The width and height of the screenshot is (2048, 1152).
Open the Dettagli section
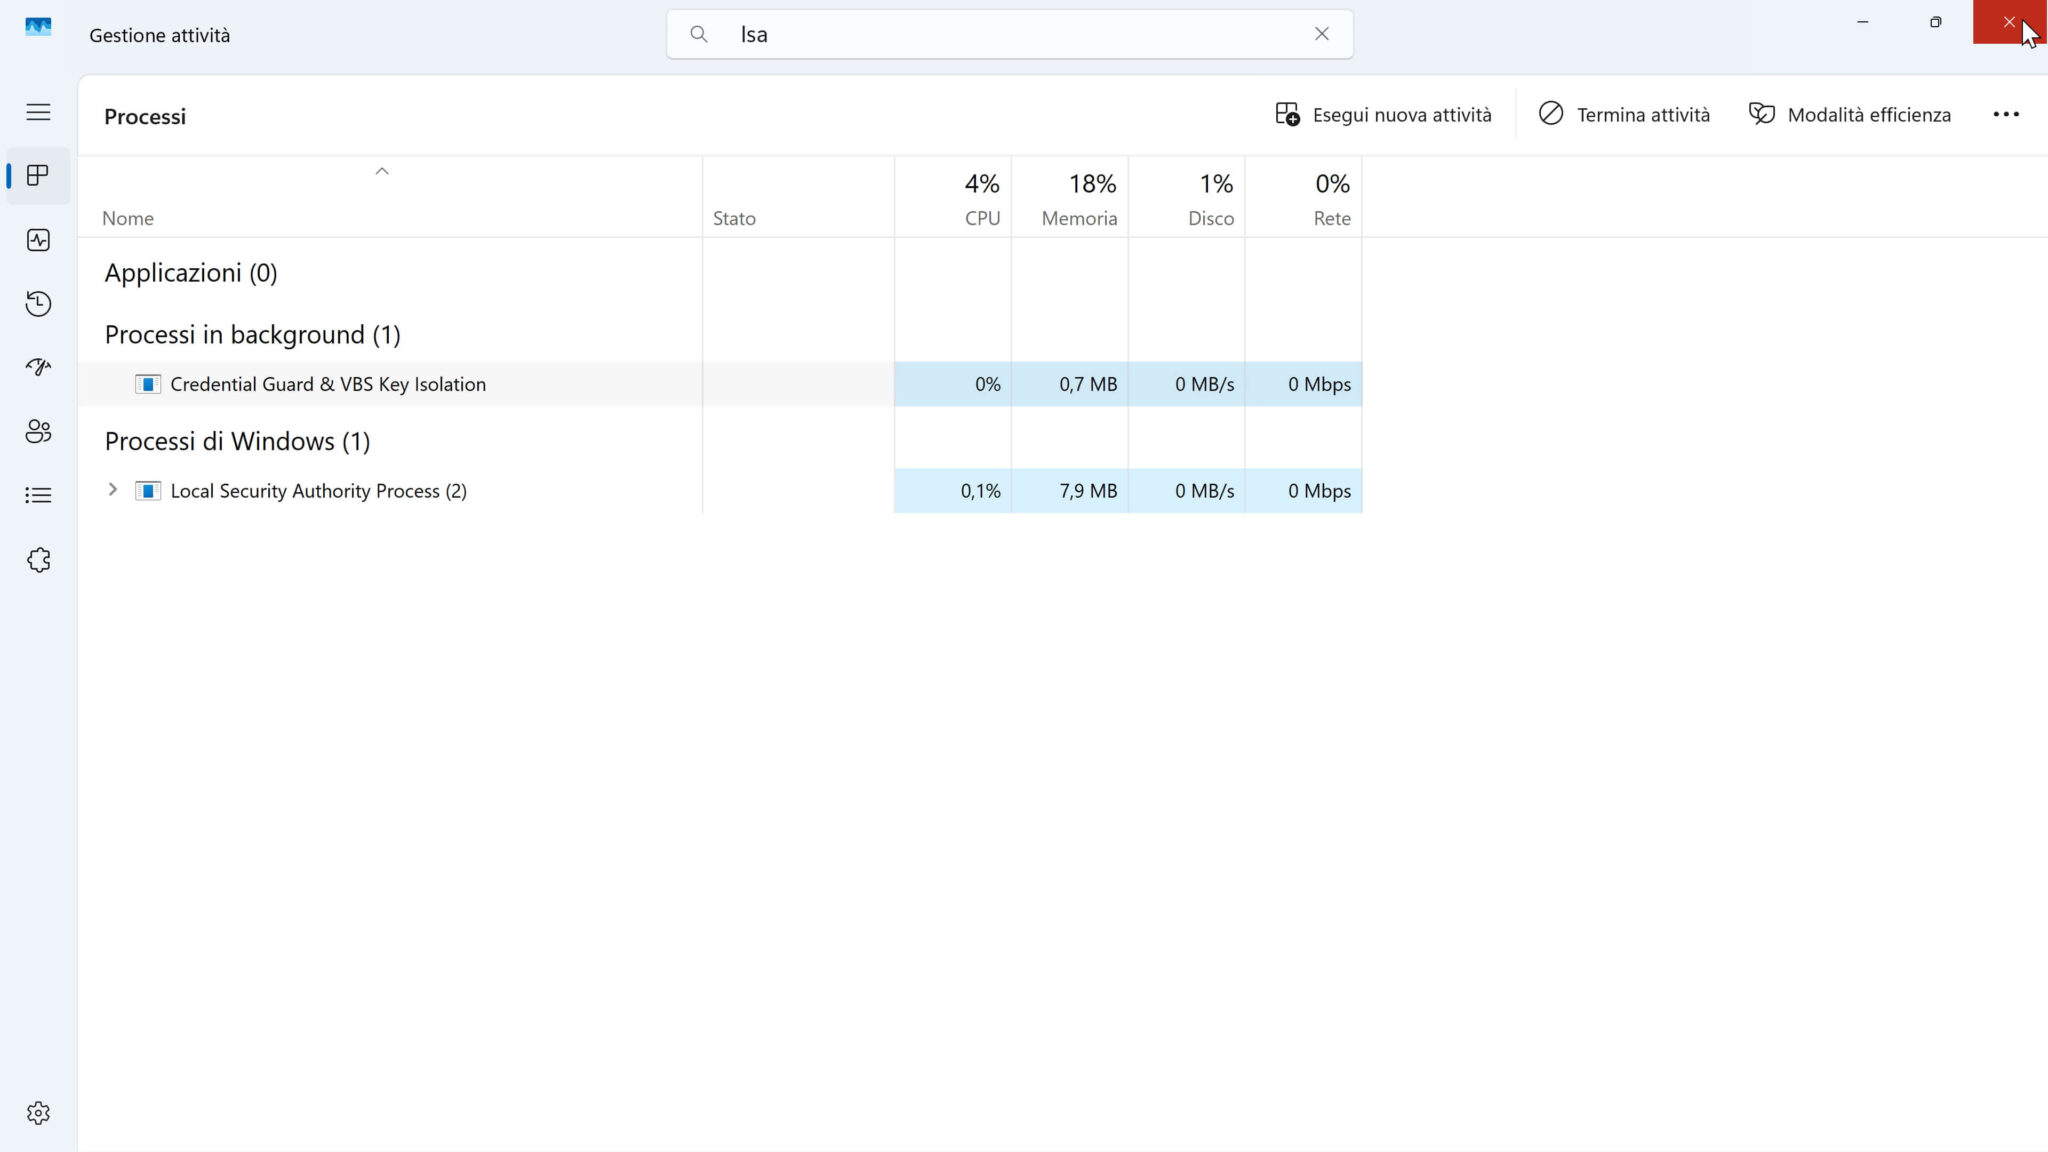[38, 495]
